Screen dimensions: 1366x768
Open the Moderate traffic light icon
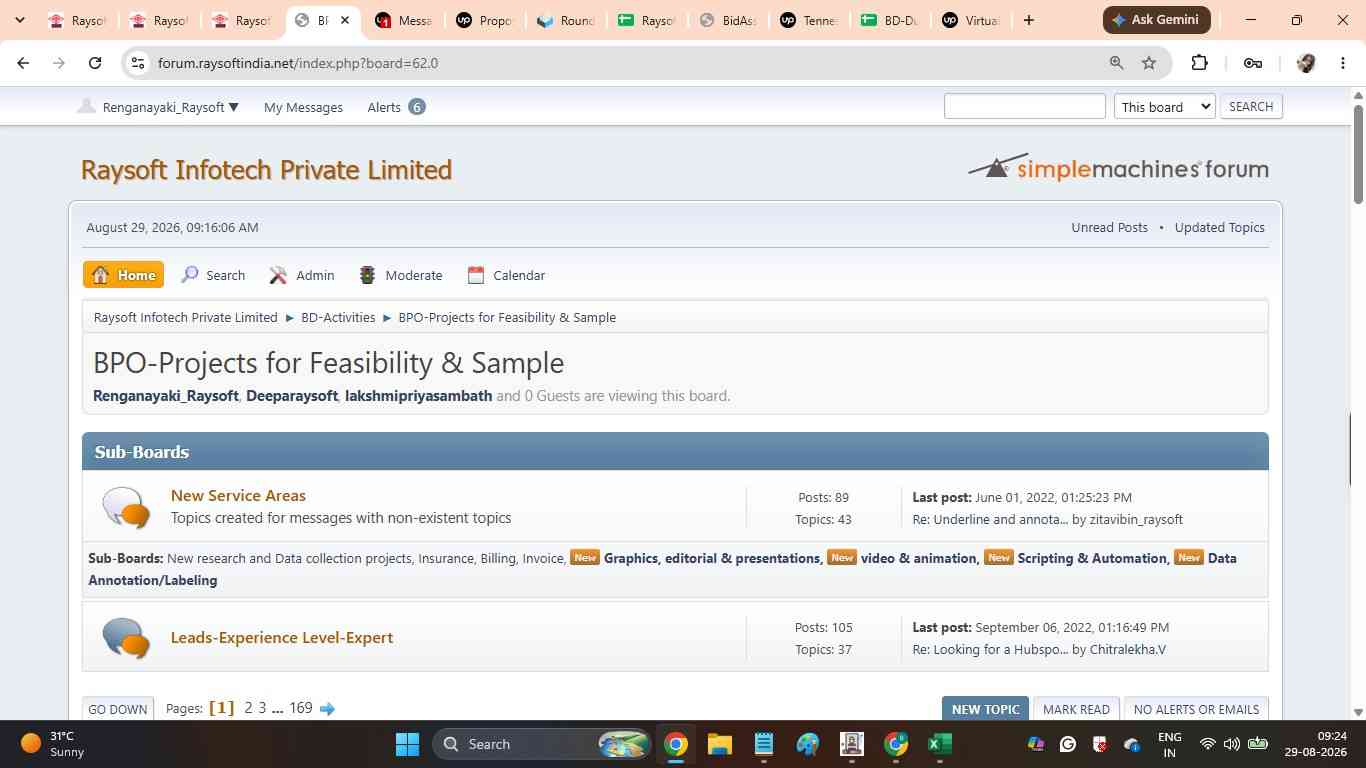tap(367, 275)
